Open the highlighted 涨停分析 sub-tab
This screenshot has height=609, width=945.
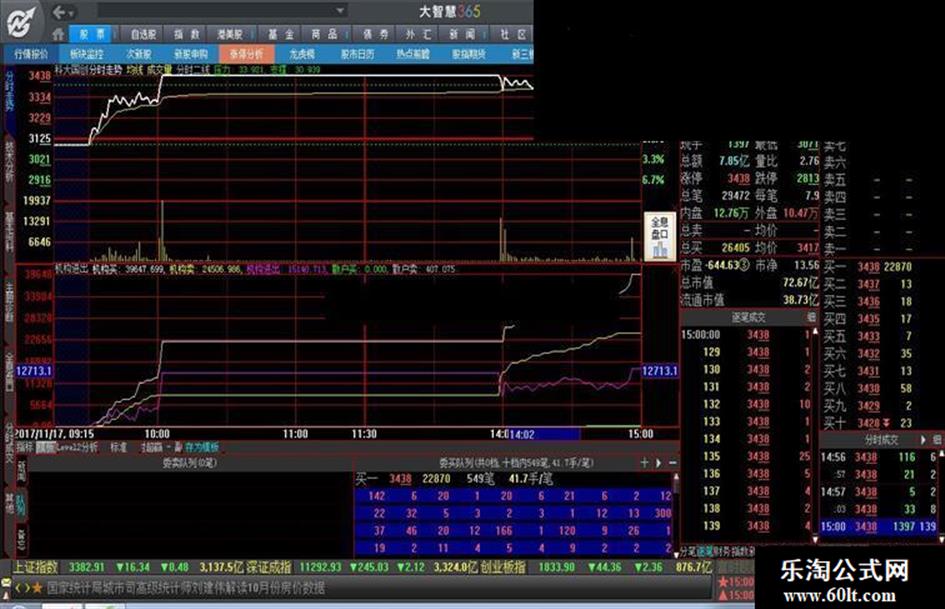tap(246, 54)
